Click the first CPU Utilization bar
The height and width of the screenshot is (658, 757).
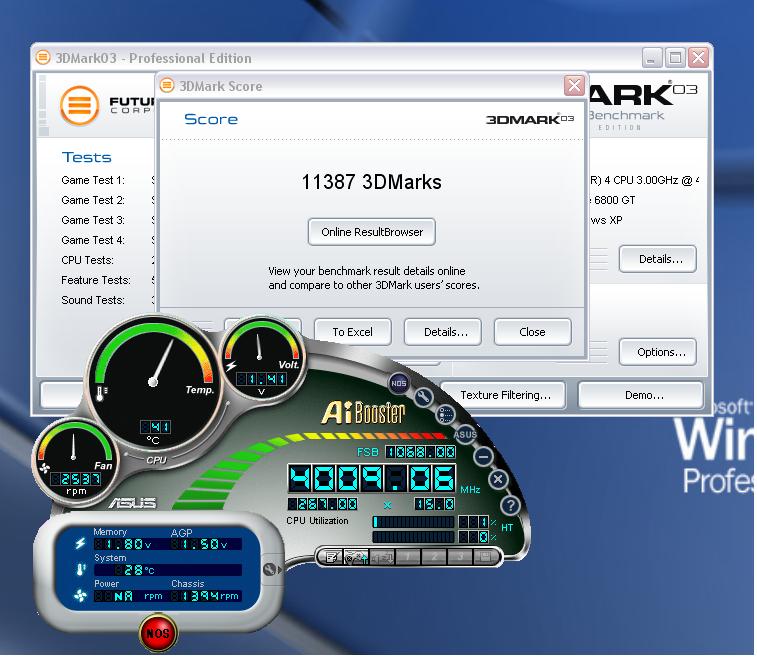tap(414, 522)
